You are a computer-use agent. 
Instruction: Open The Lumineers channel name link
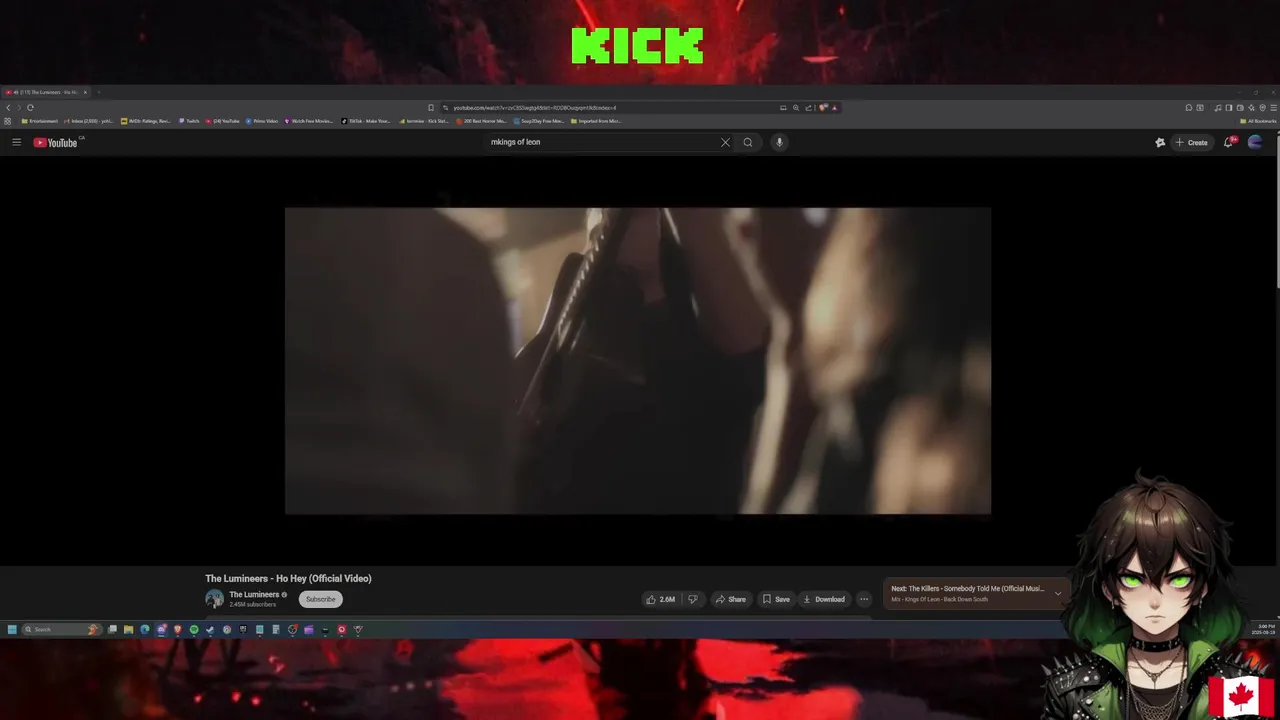coord(254,594)
